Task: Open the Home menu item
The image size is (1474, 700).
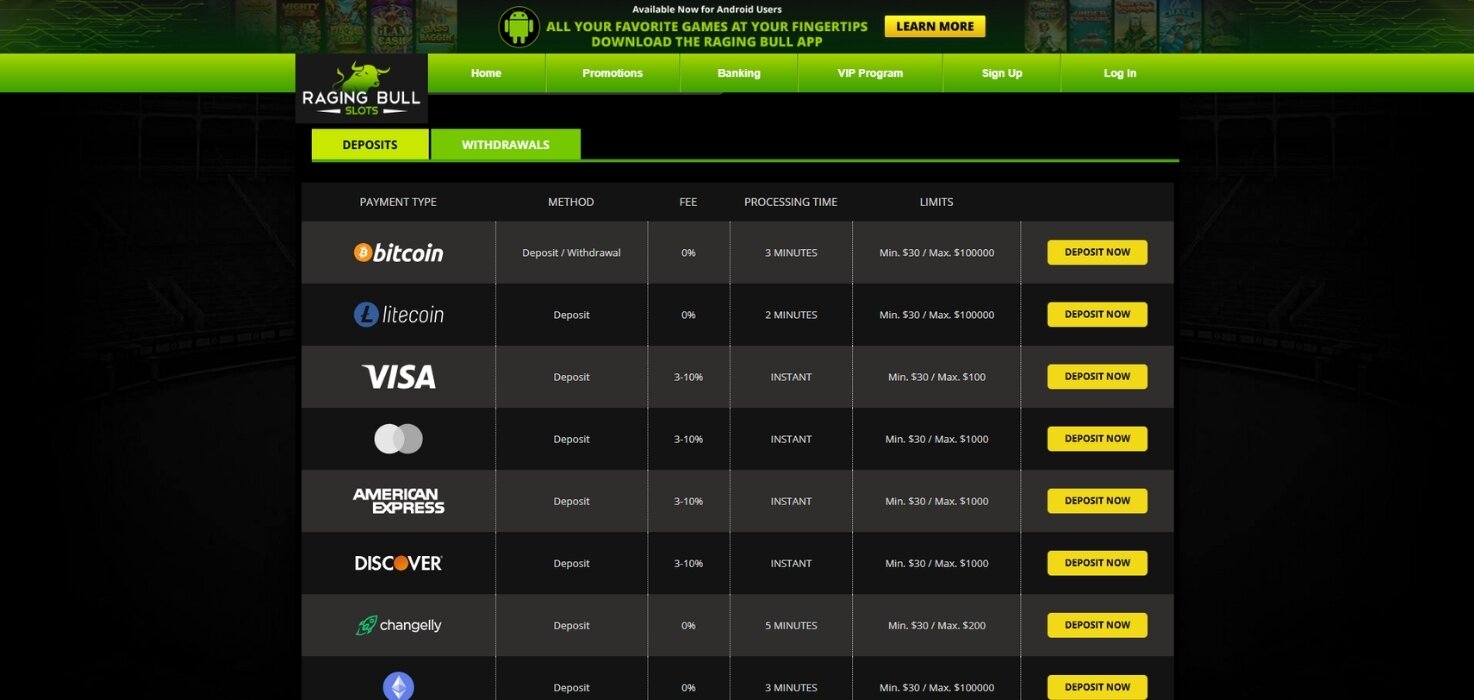Action: [x=486, y=73]
